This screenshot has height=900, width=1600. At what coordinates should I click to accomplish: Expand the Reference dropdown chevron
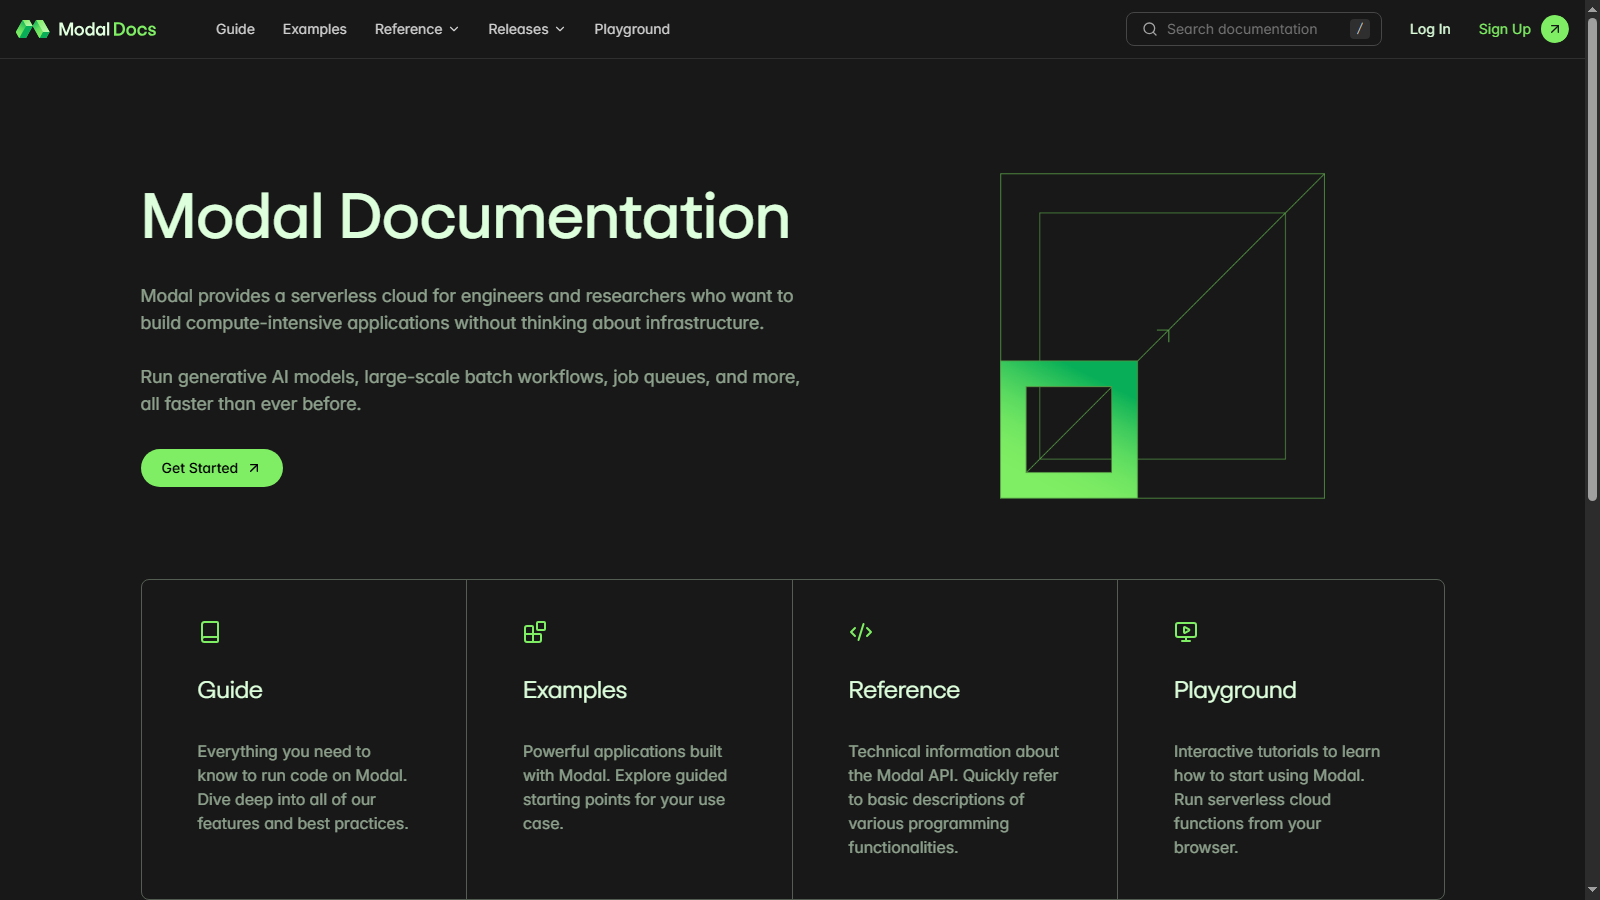pos(454,29)
